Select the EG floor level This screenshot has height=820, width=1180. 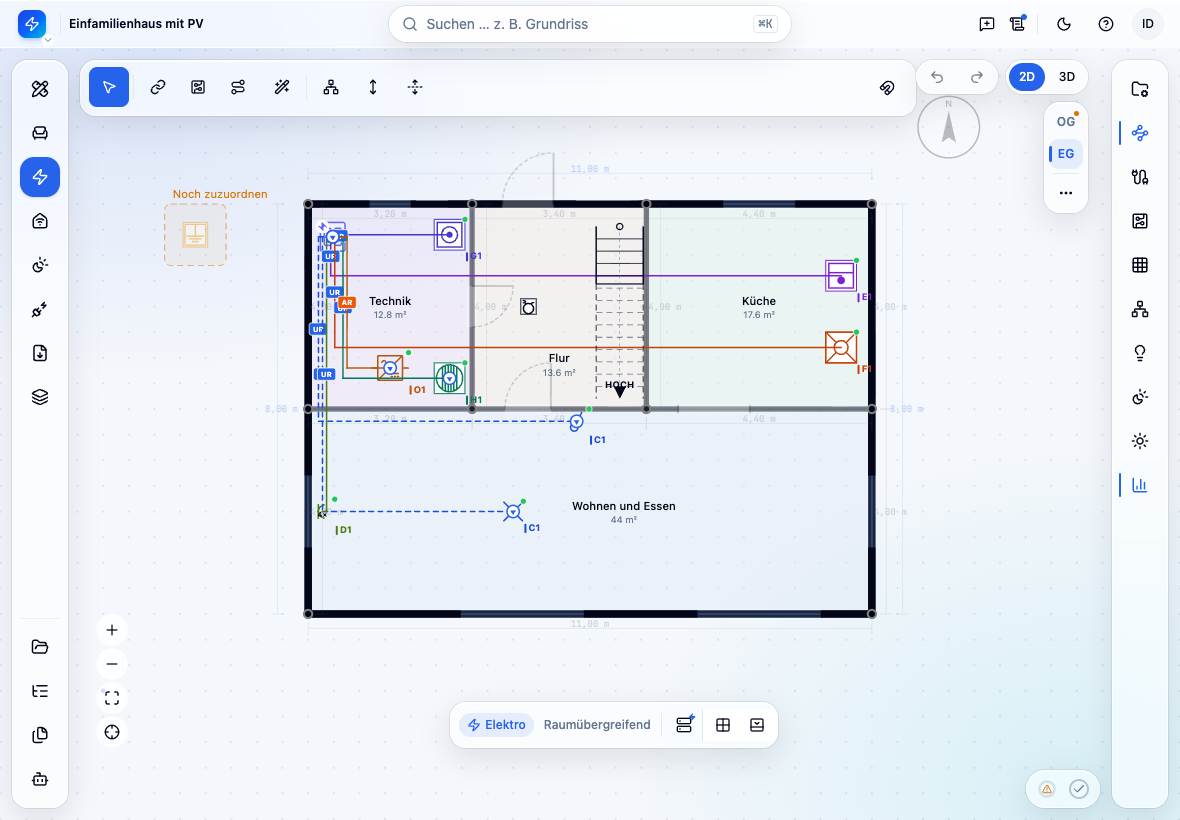[1066, 153]
